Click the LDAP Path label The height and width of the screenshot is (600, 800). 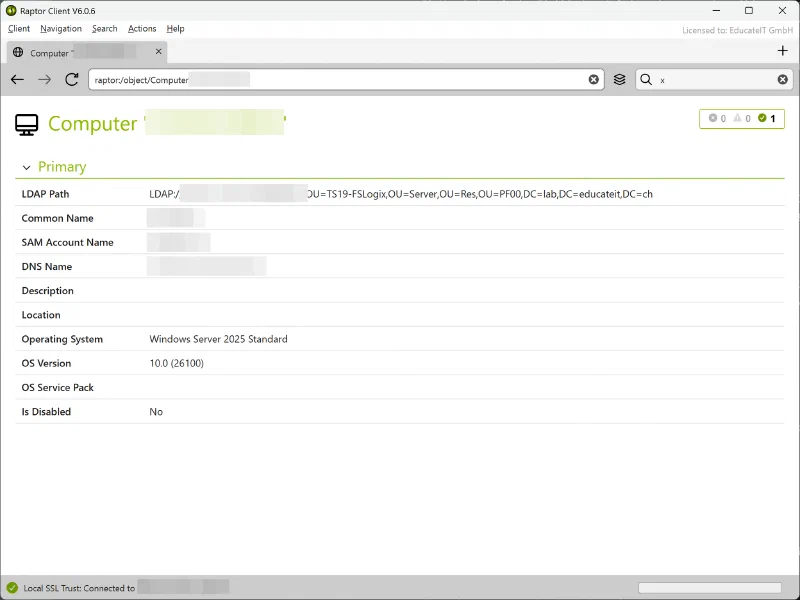point(45,194)
